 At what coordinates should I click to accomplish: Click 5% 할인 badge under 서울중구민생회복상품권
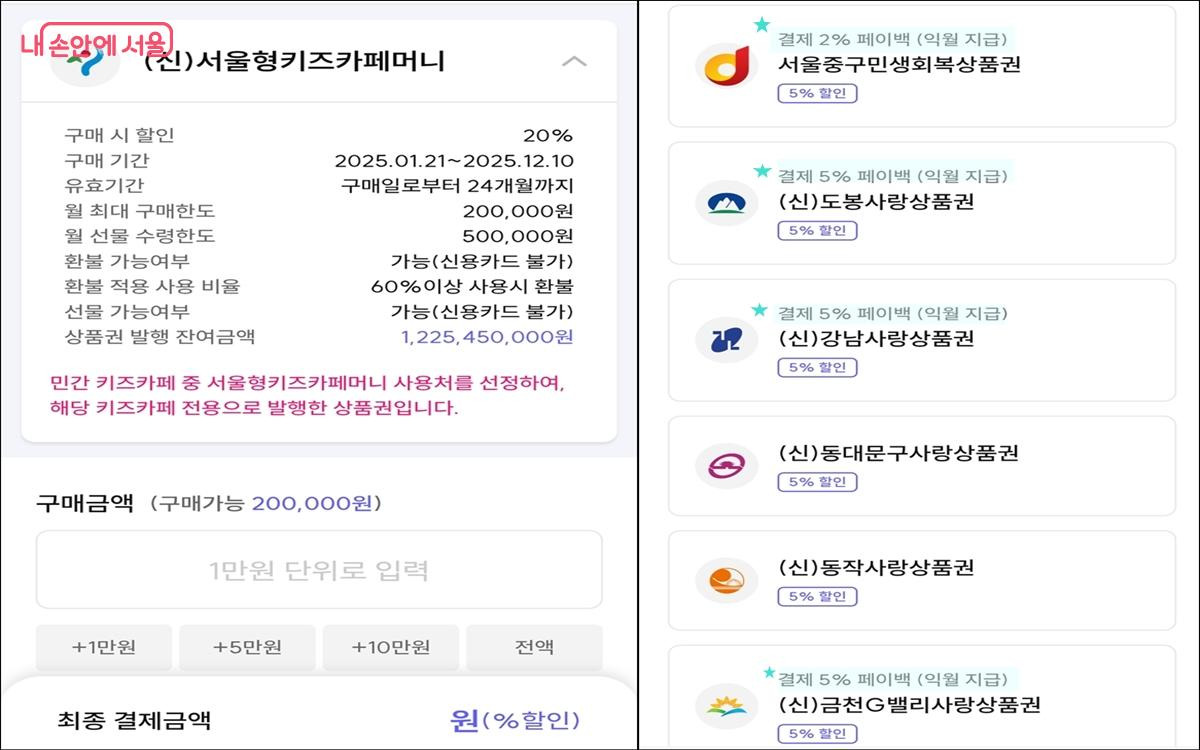(818, 93)
